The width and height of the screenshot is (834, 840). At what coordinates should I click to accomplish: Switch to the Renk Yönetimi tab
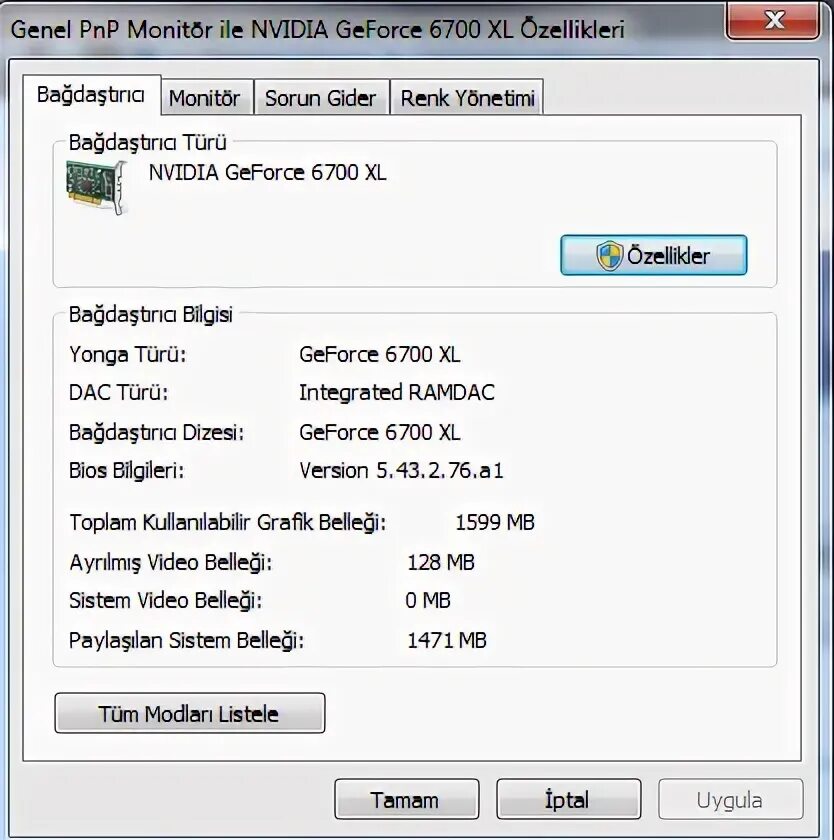click(467, 98)
